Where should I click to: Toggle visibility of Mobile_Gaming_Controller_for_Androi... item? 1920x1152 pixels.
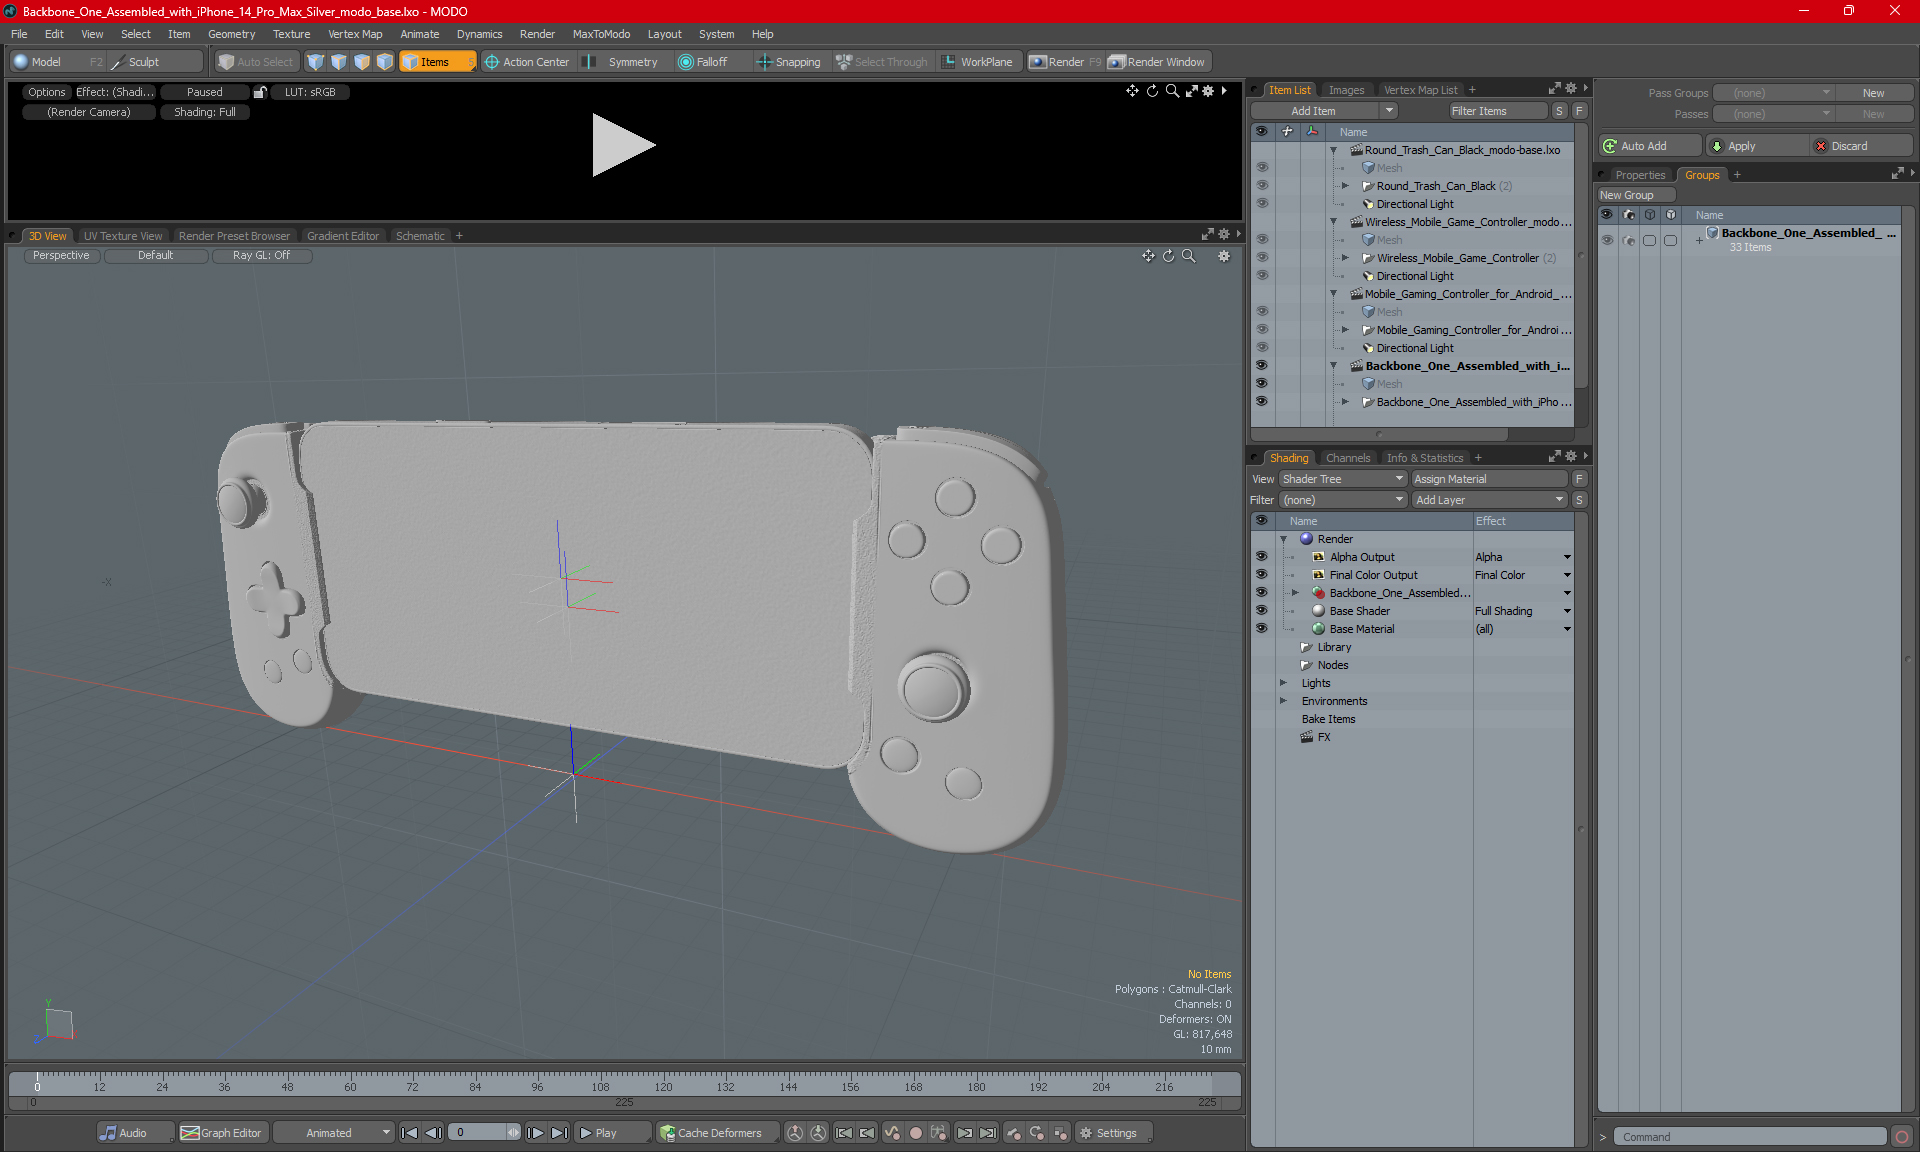coord(1262,330)
